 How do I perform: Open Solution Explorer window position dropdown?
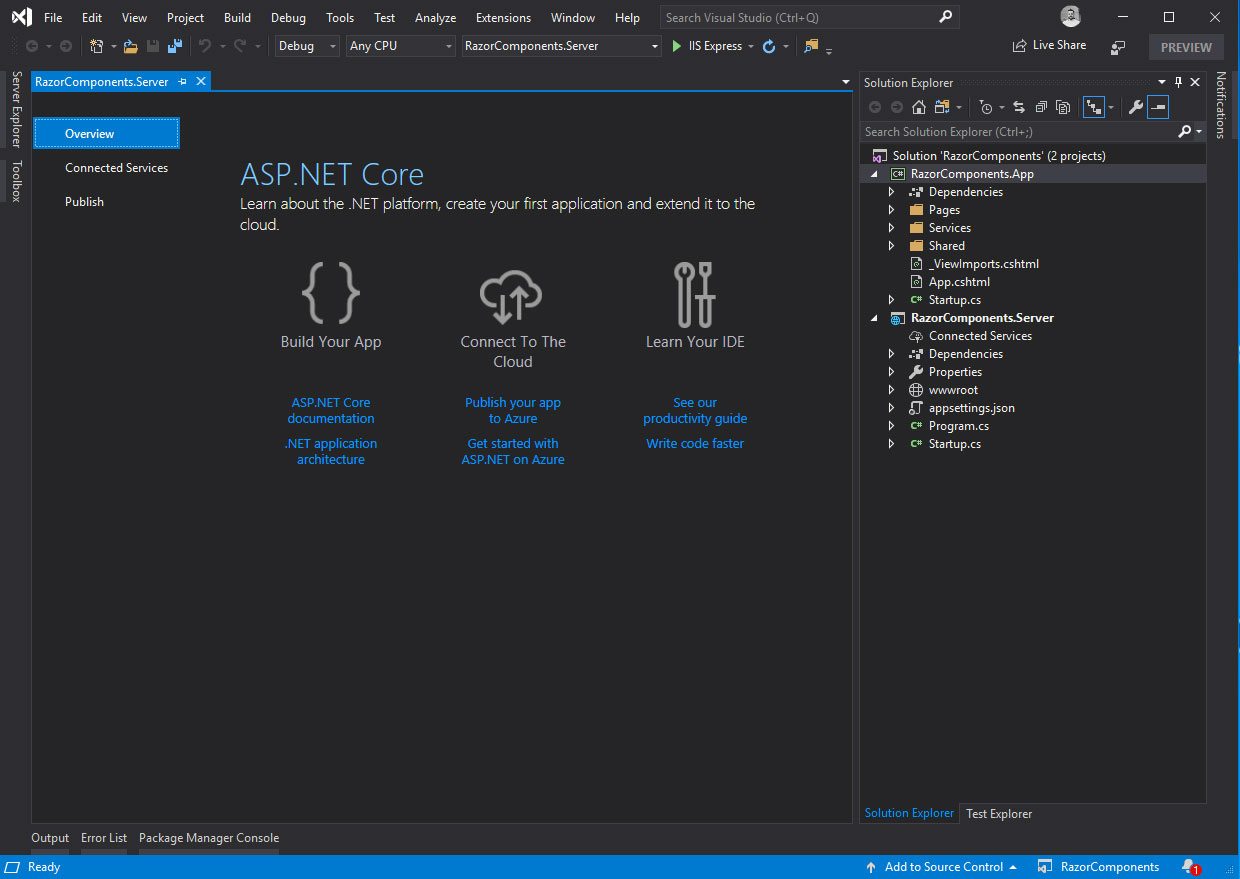coord(1162,82)
